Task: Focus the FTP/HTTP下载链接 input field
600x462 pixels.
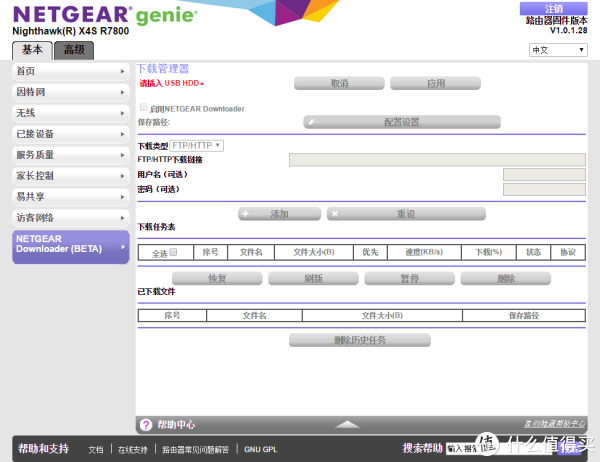Action: point(437,160)
